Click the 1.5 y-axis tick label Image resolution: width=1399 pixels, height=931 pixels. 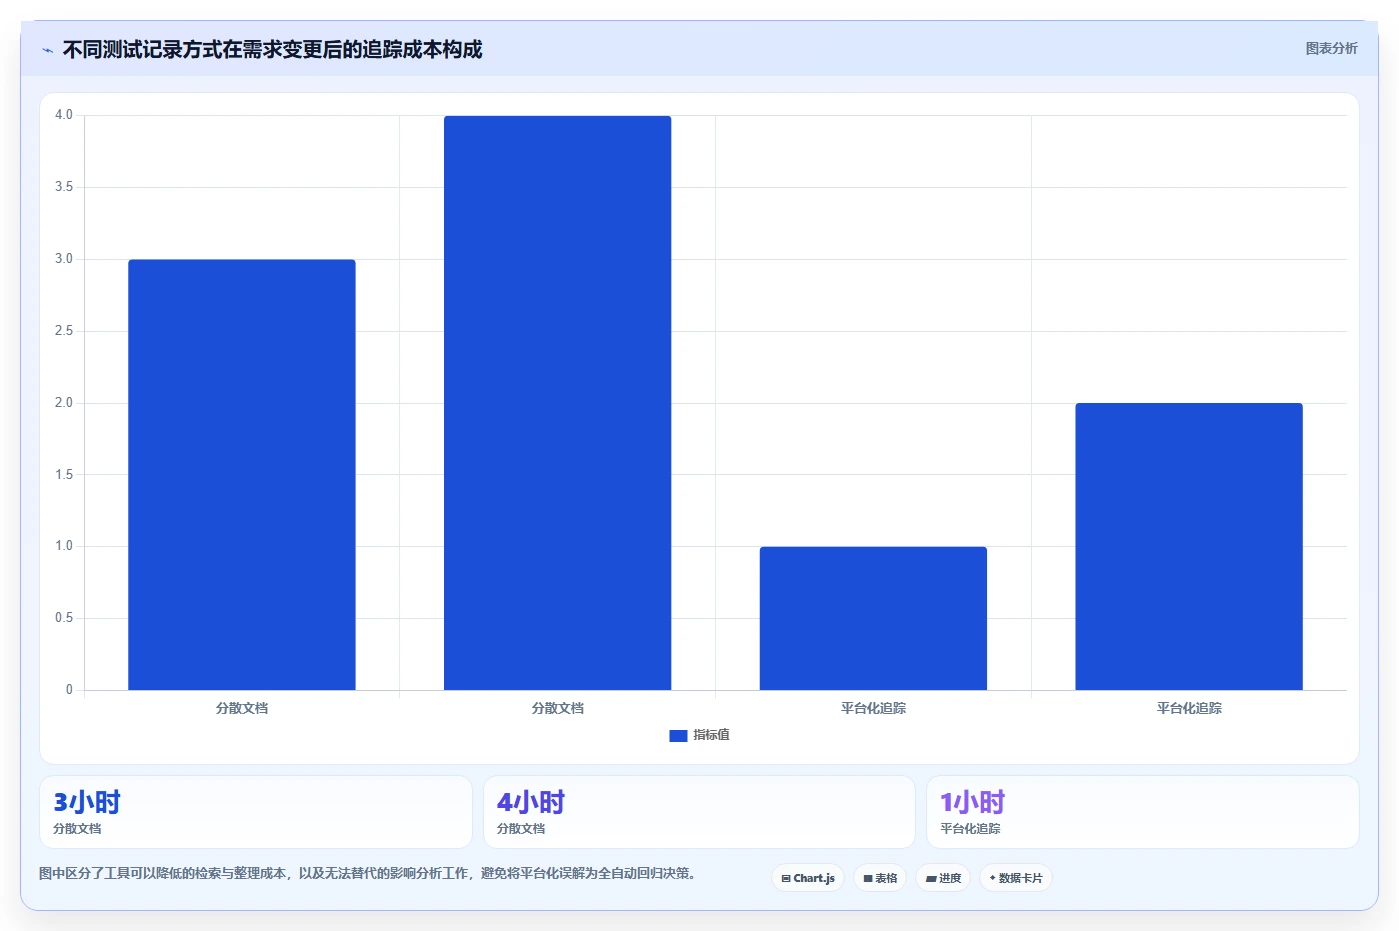64,475
